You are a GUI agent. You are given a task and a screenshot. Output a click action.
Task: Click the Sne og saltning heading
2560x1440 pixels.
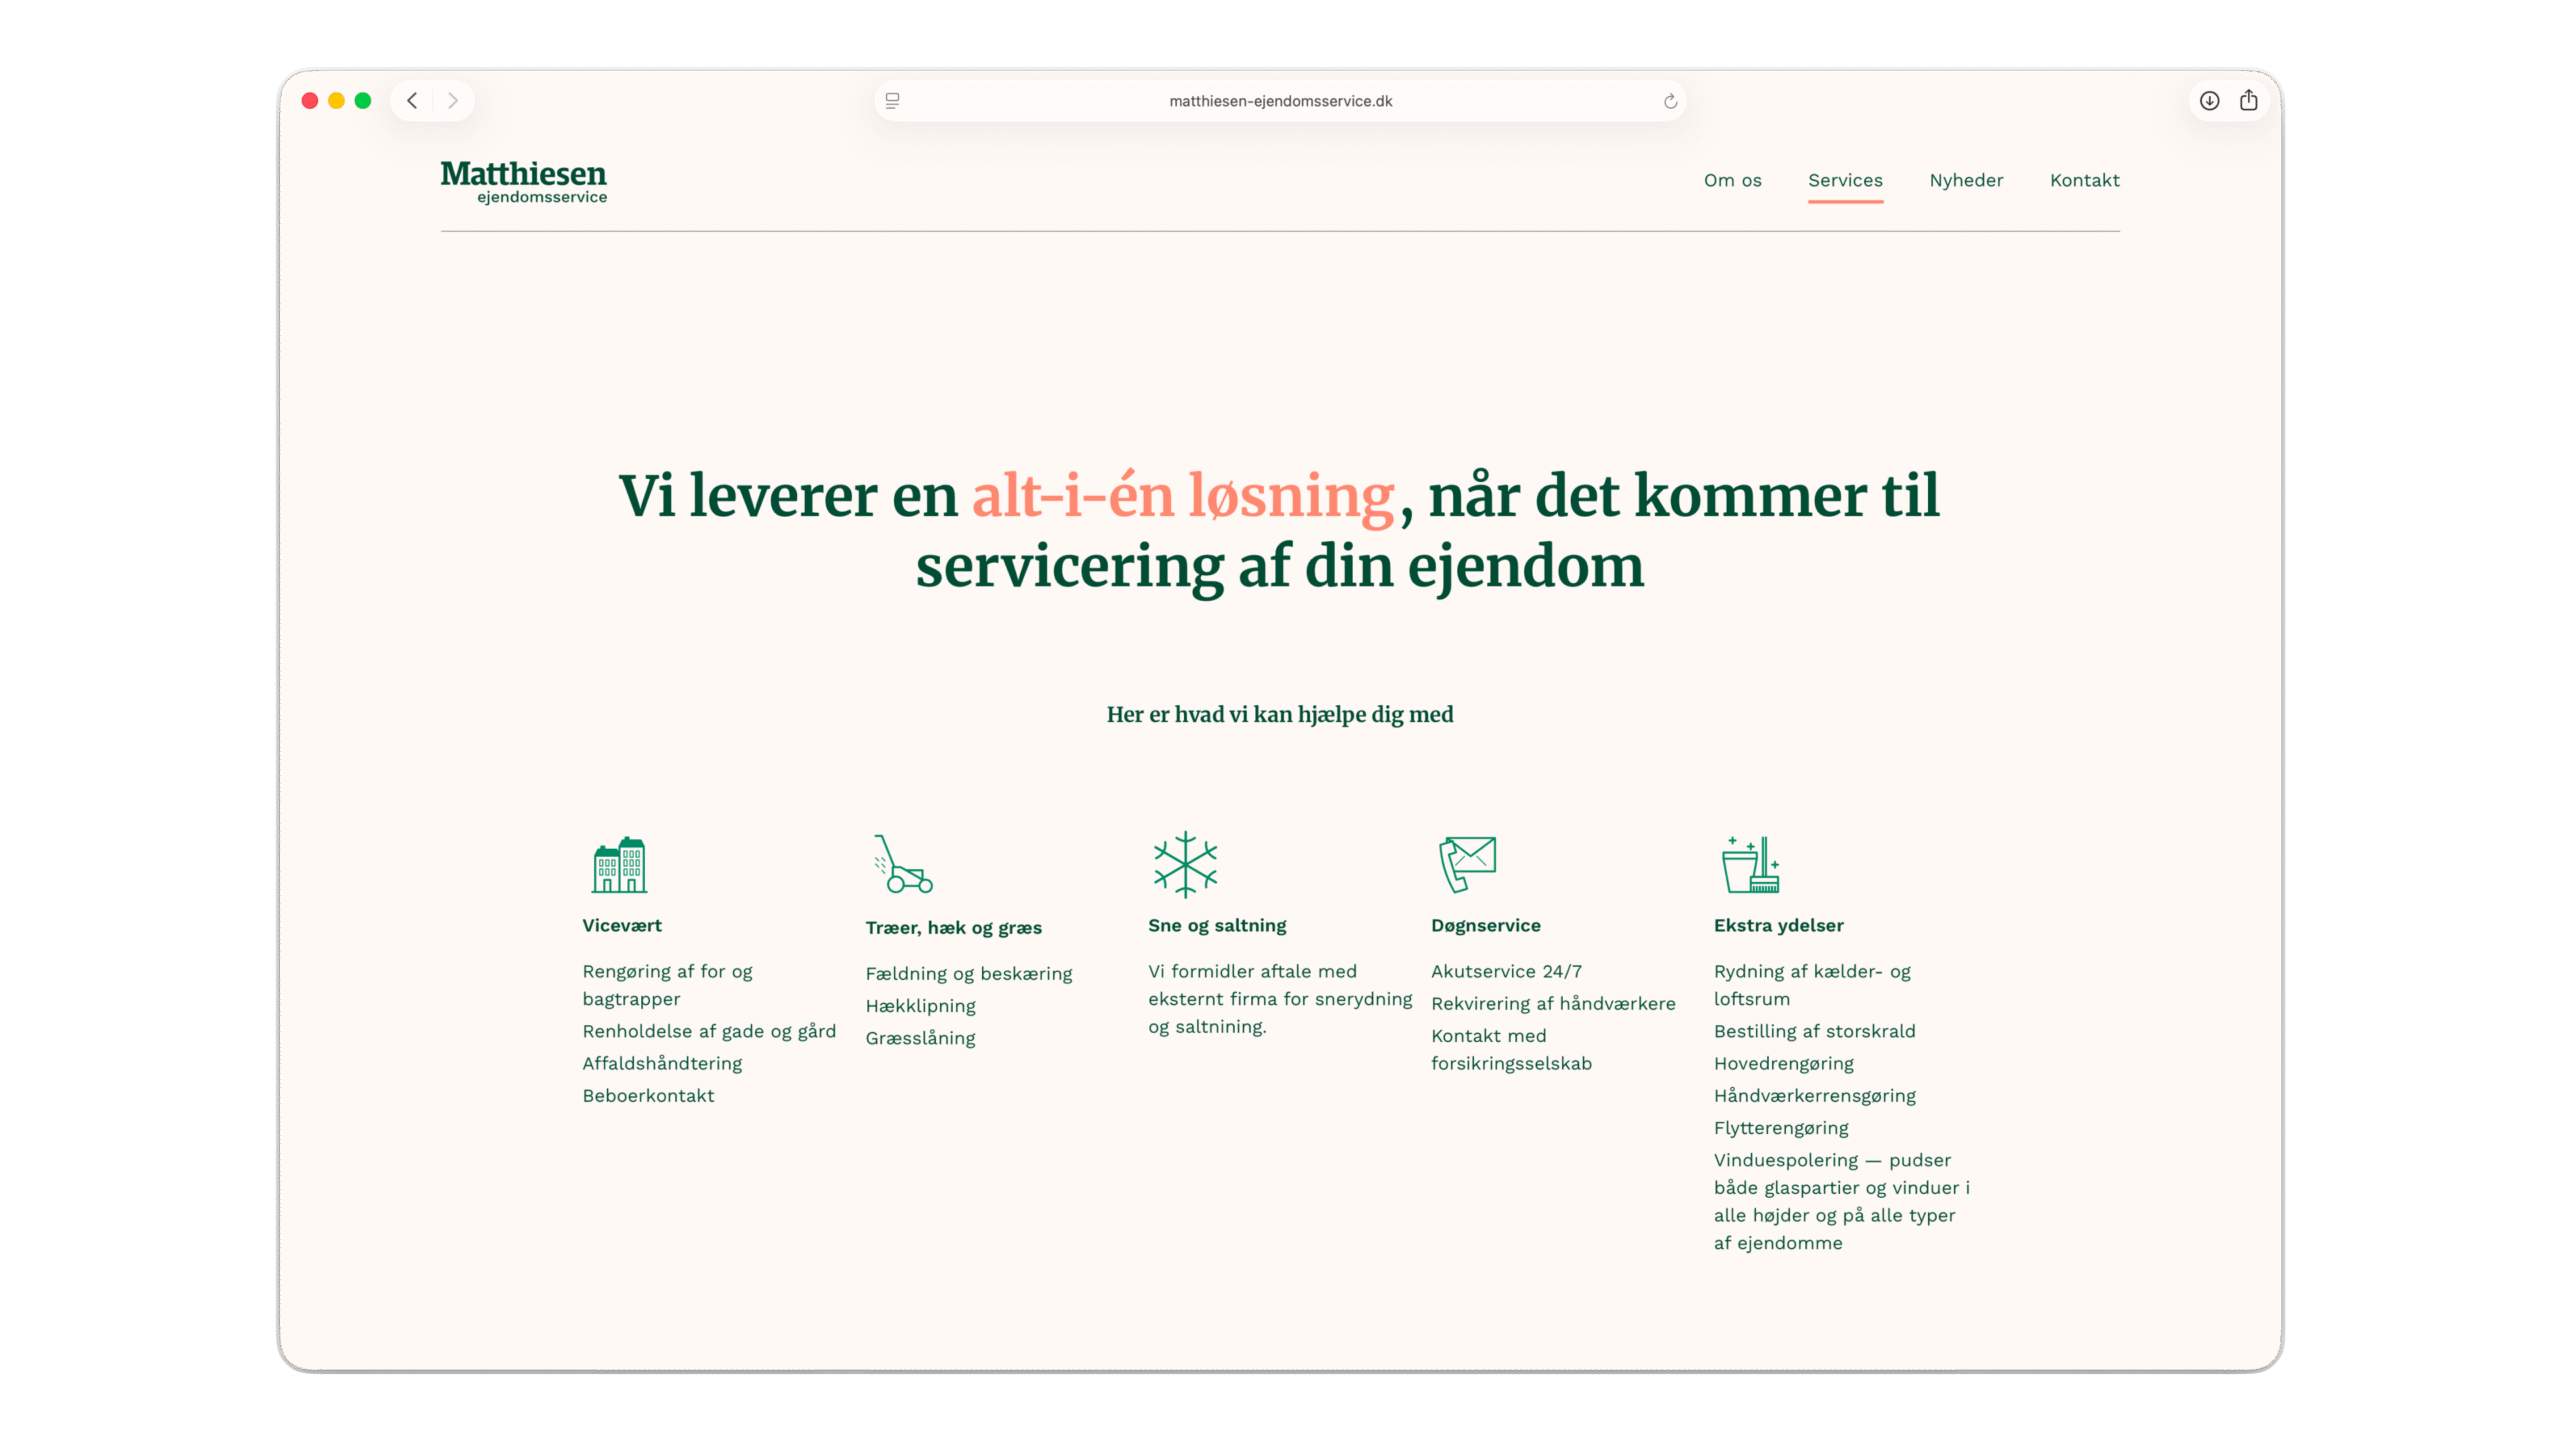[1217, 926]
